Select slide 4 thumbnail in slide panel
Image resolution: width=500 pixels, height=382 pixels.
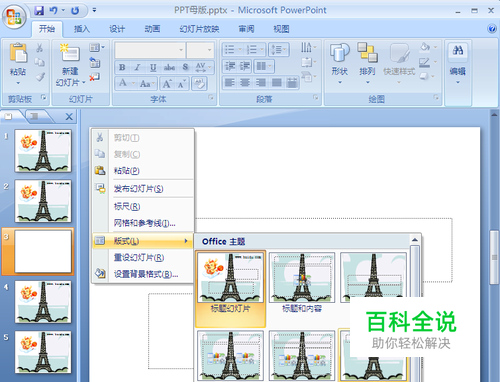(x=43, y=302)
